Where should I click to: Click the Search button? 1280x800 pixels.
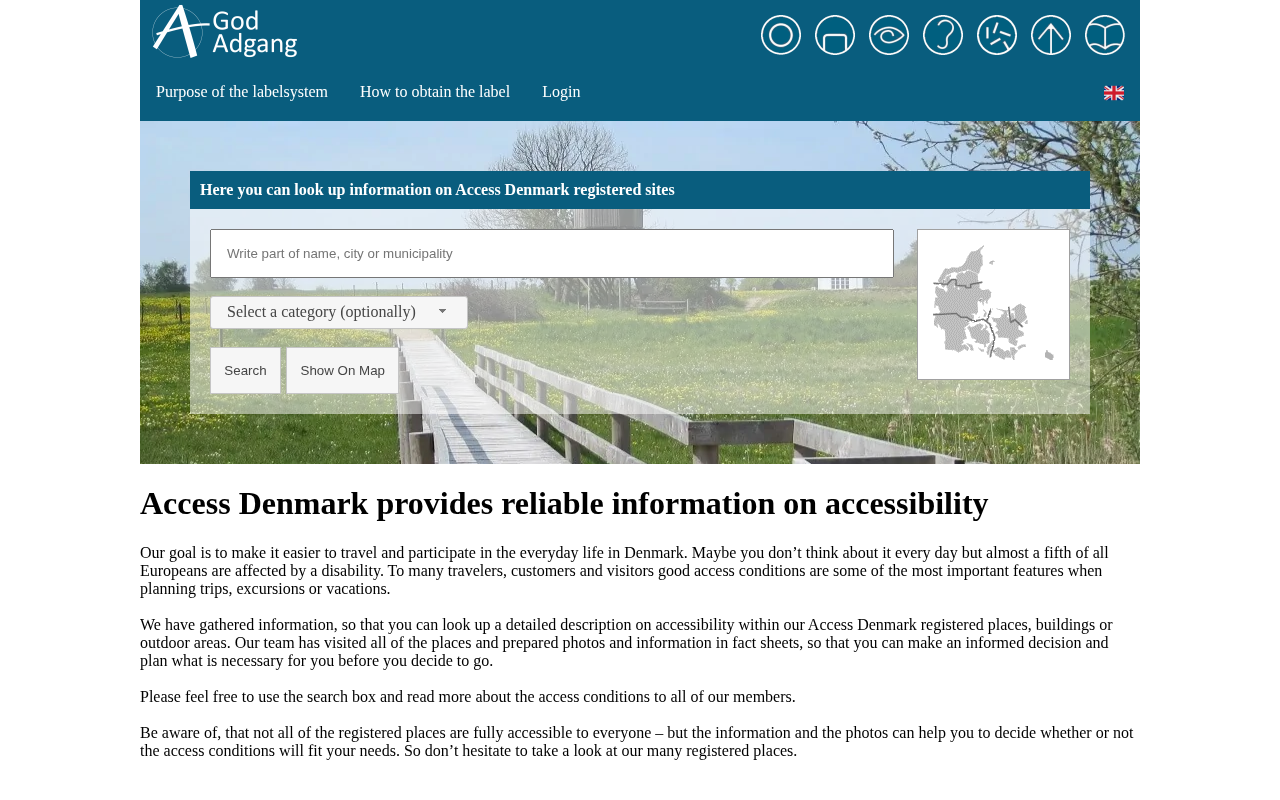tap(245, 371)
